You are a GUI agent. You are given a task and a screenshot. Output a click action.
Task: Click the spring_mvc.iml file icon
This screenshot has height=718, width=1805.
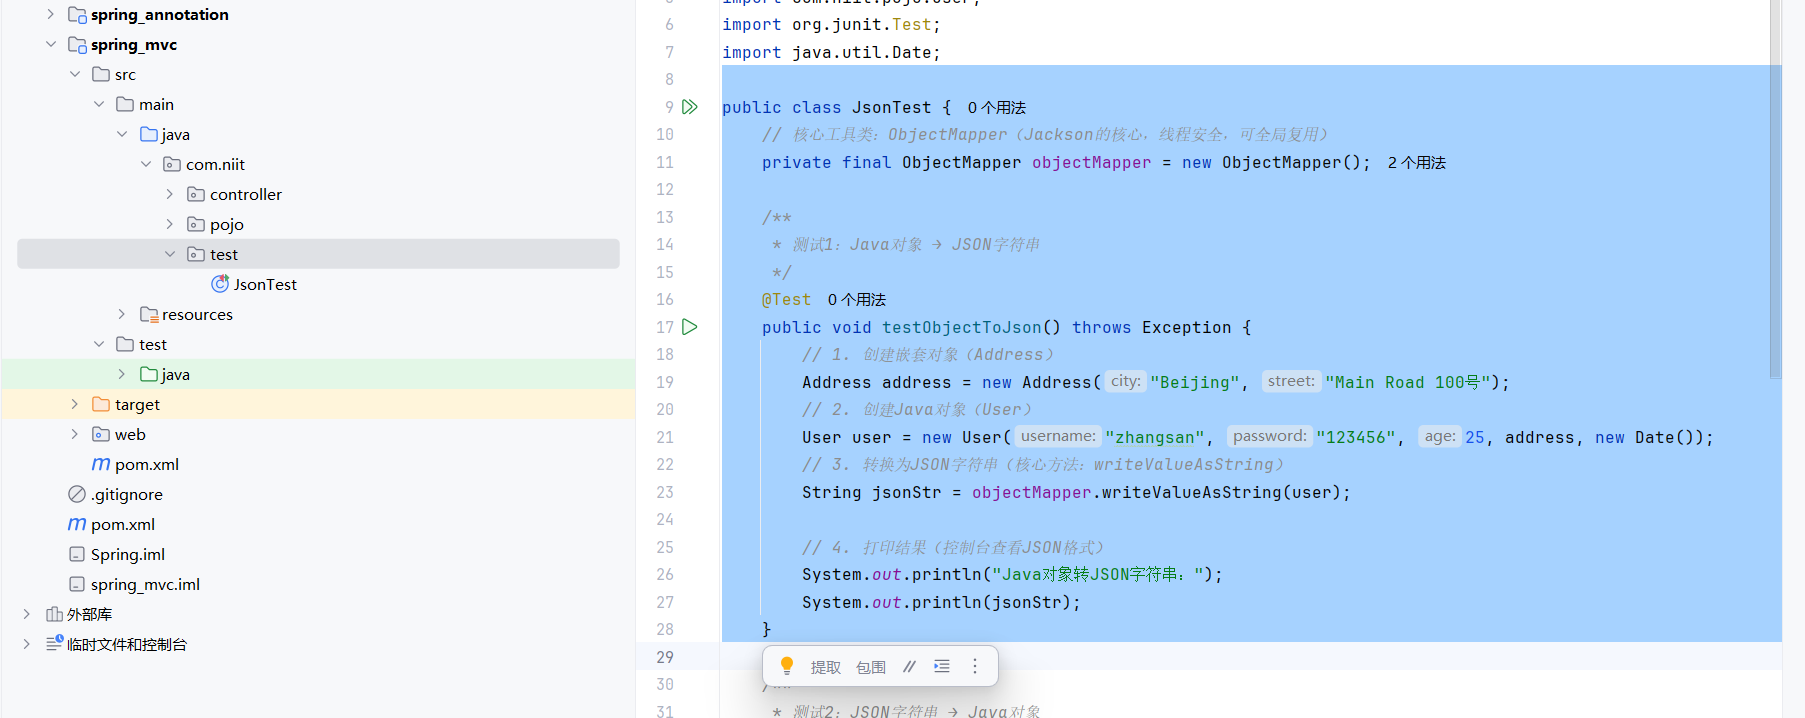pos(77,584)
